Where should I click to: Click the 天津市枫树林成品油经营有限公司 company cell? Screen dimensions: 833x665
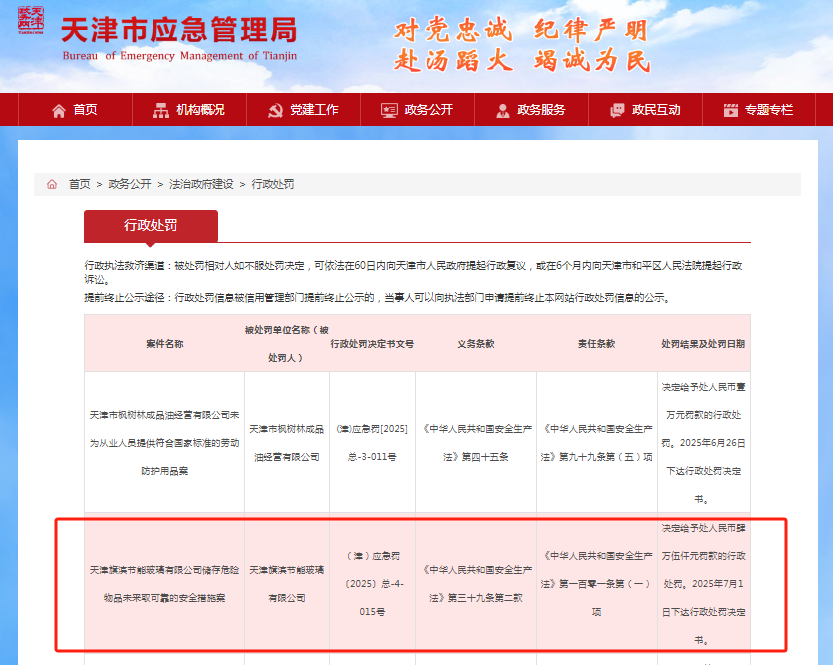pyautogui.click(x=287, y=442)
